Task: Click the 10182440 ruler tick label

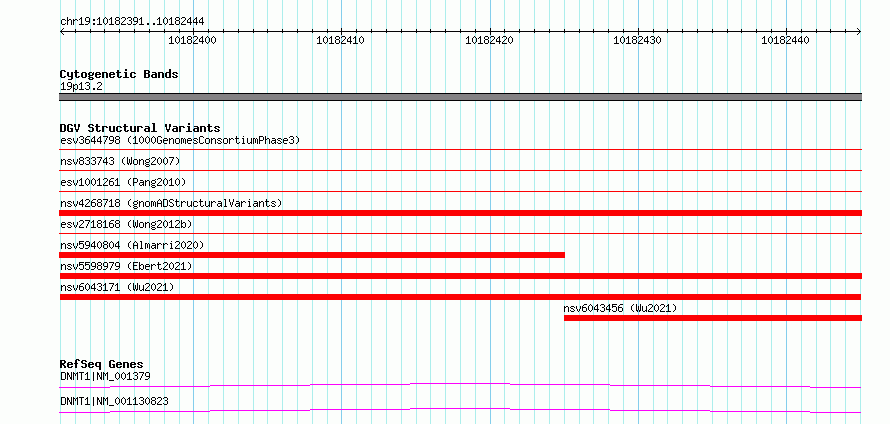Action: pos(786,40)
